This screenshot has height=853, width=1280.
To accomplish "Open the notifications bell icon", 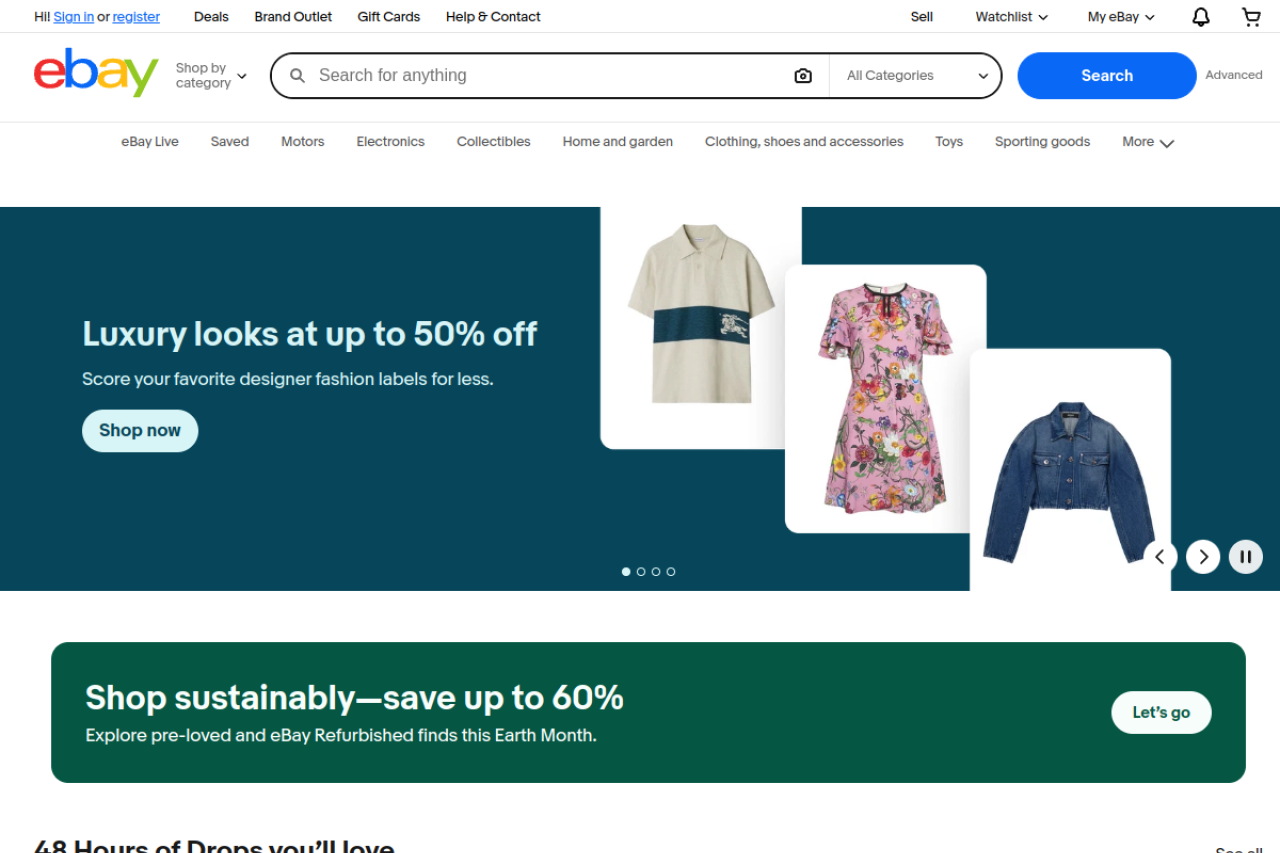I will [x=1201, y=17].
